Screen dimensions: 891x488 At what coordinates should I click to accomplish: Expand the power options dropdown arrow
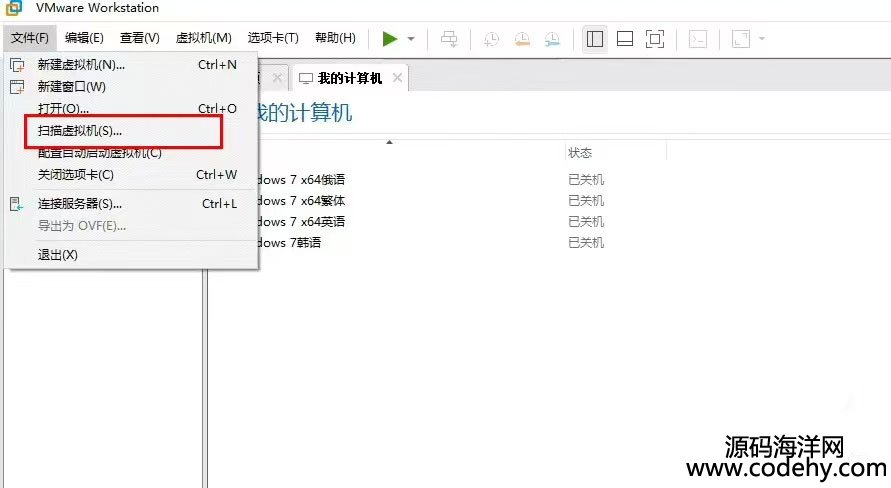(411, 39)
